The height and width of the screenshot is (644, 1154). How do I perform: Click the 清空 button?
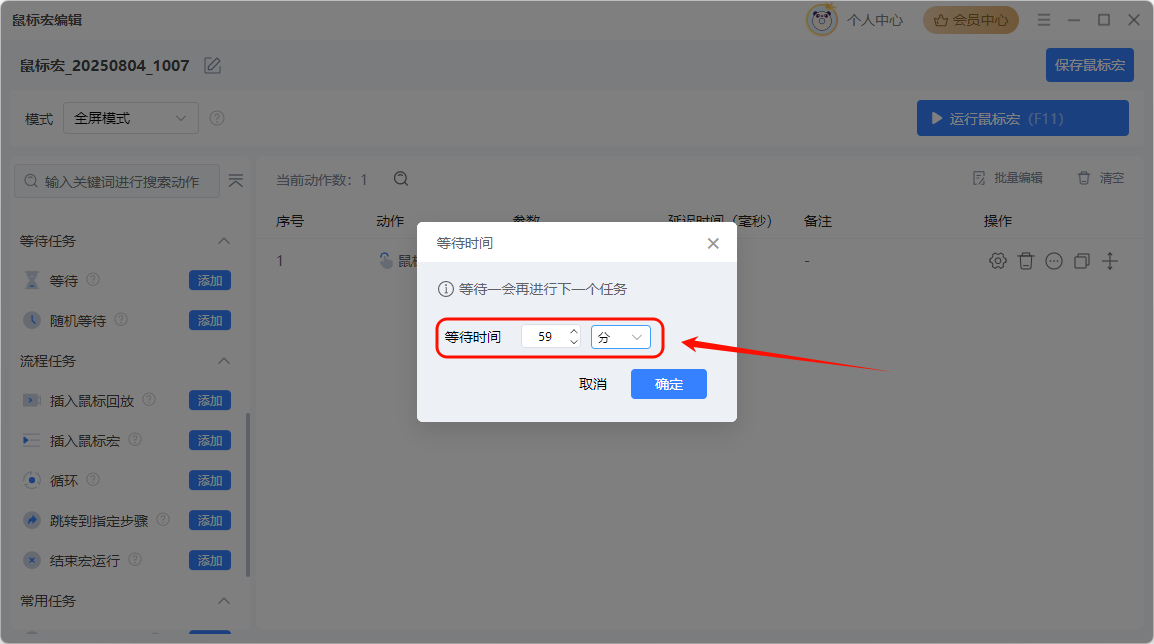(1101, 178)
